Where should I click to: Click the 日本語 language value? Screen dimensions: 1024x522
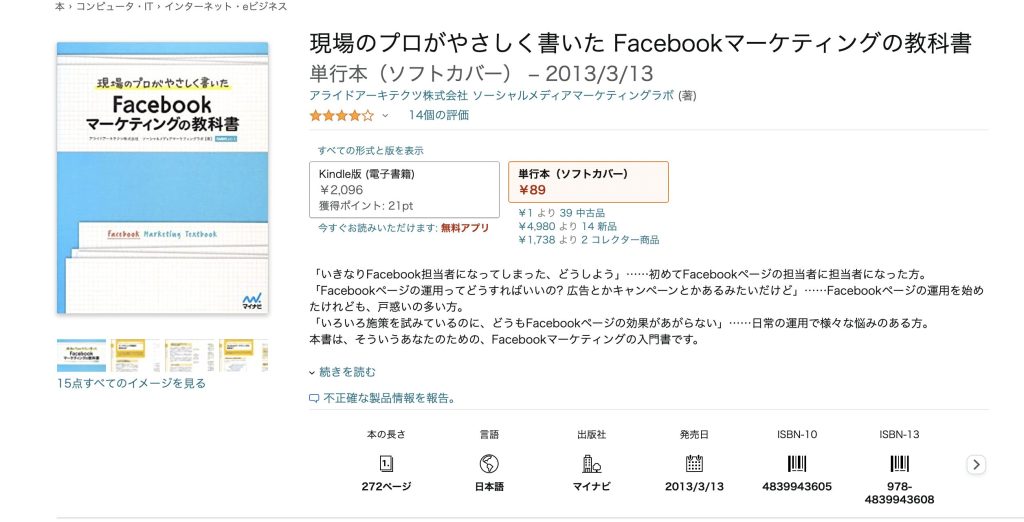coord(489,487)
